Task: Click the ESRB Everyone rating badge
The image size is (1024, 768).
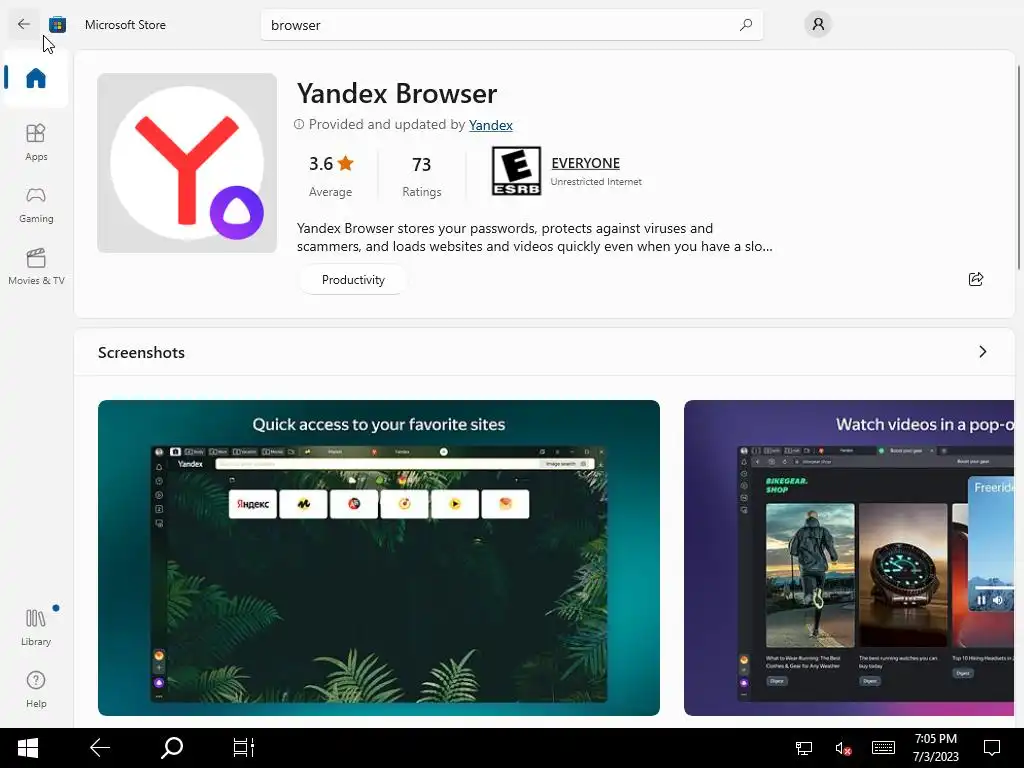Action: (x=516, y=171)
